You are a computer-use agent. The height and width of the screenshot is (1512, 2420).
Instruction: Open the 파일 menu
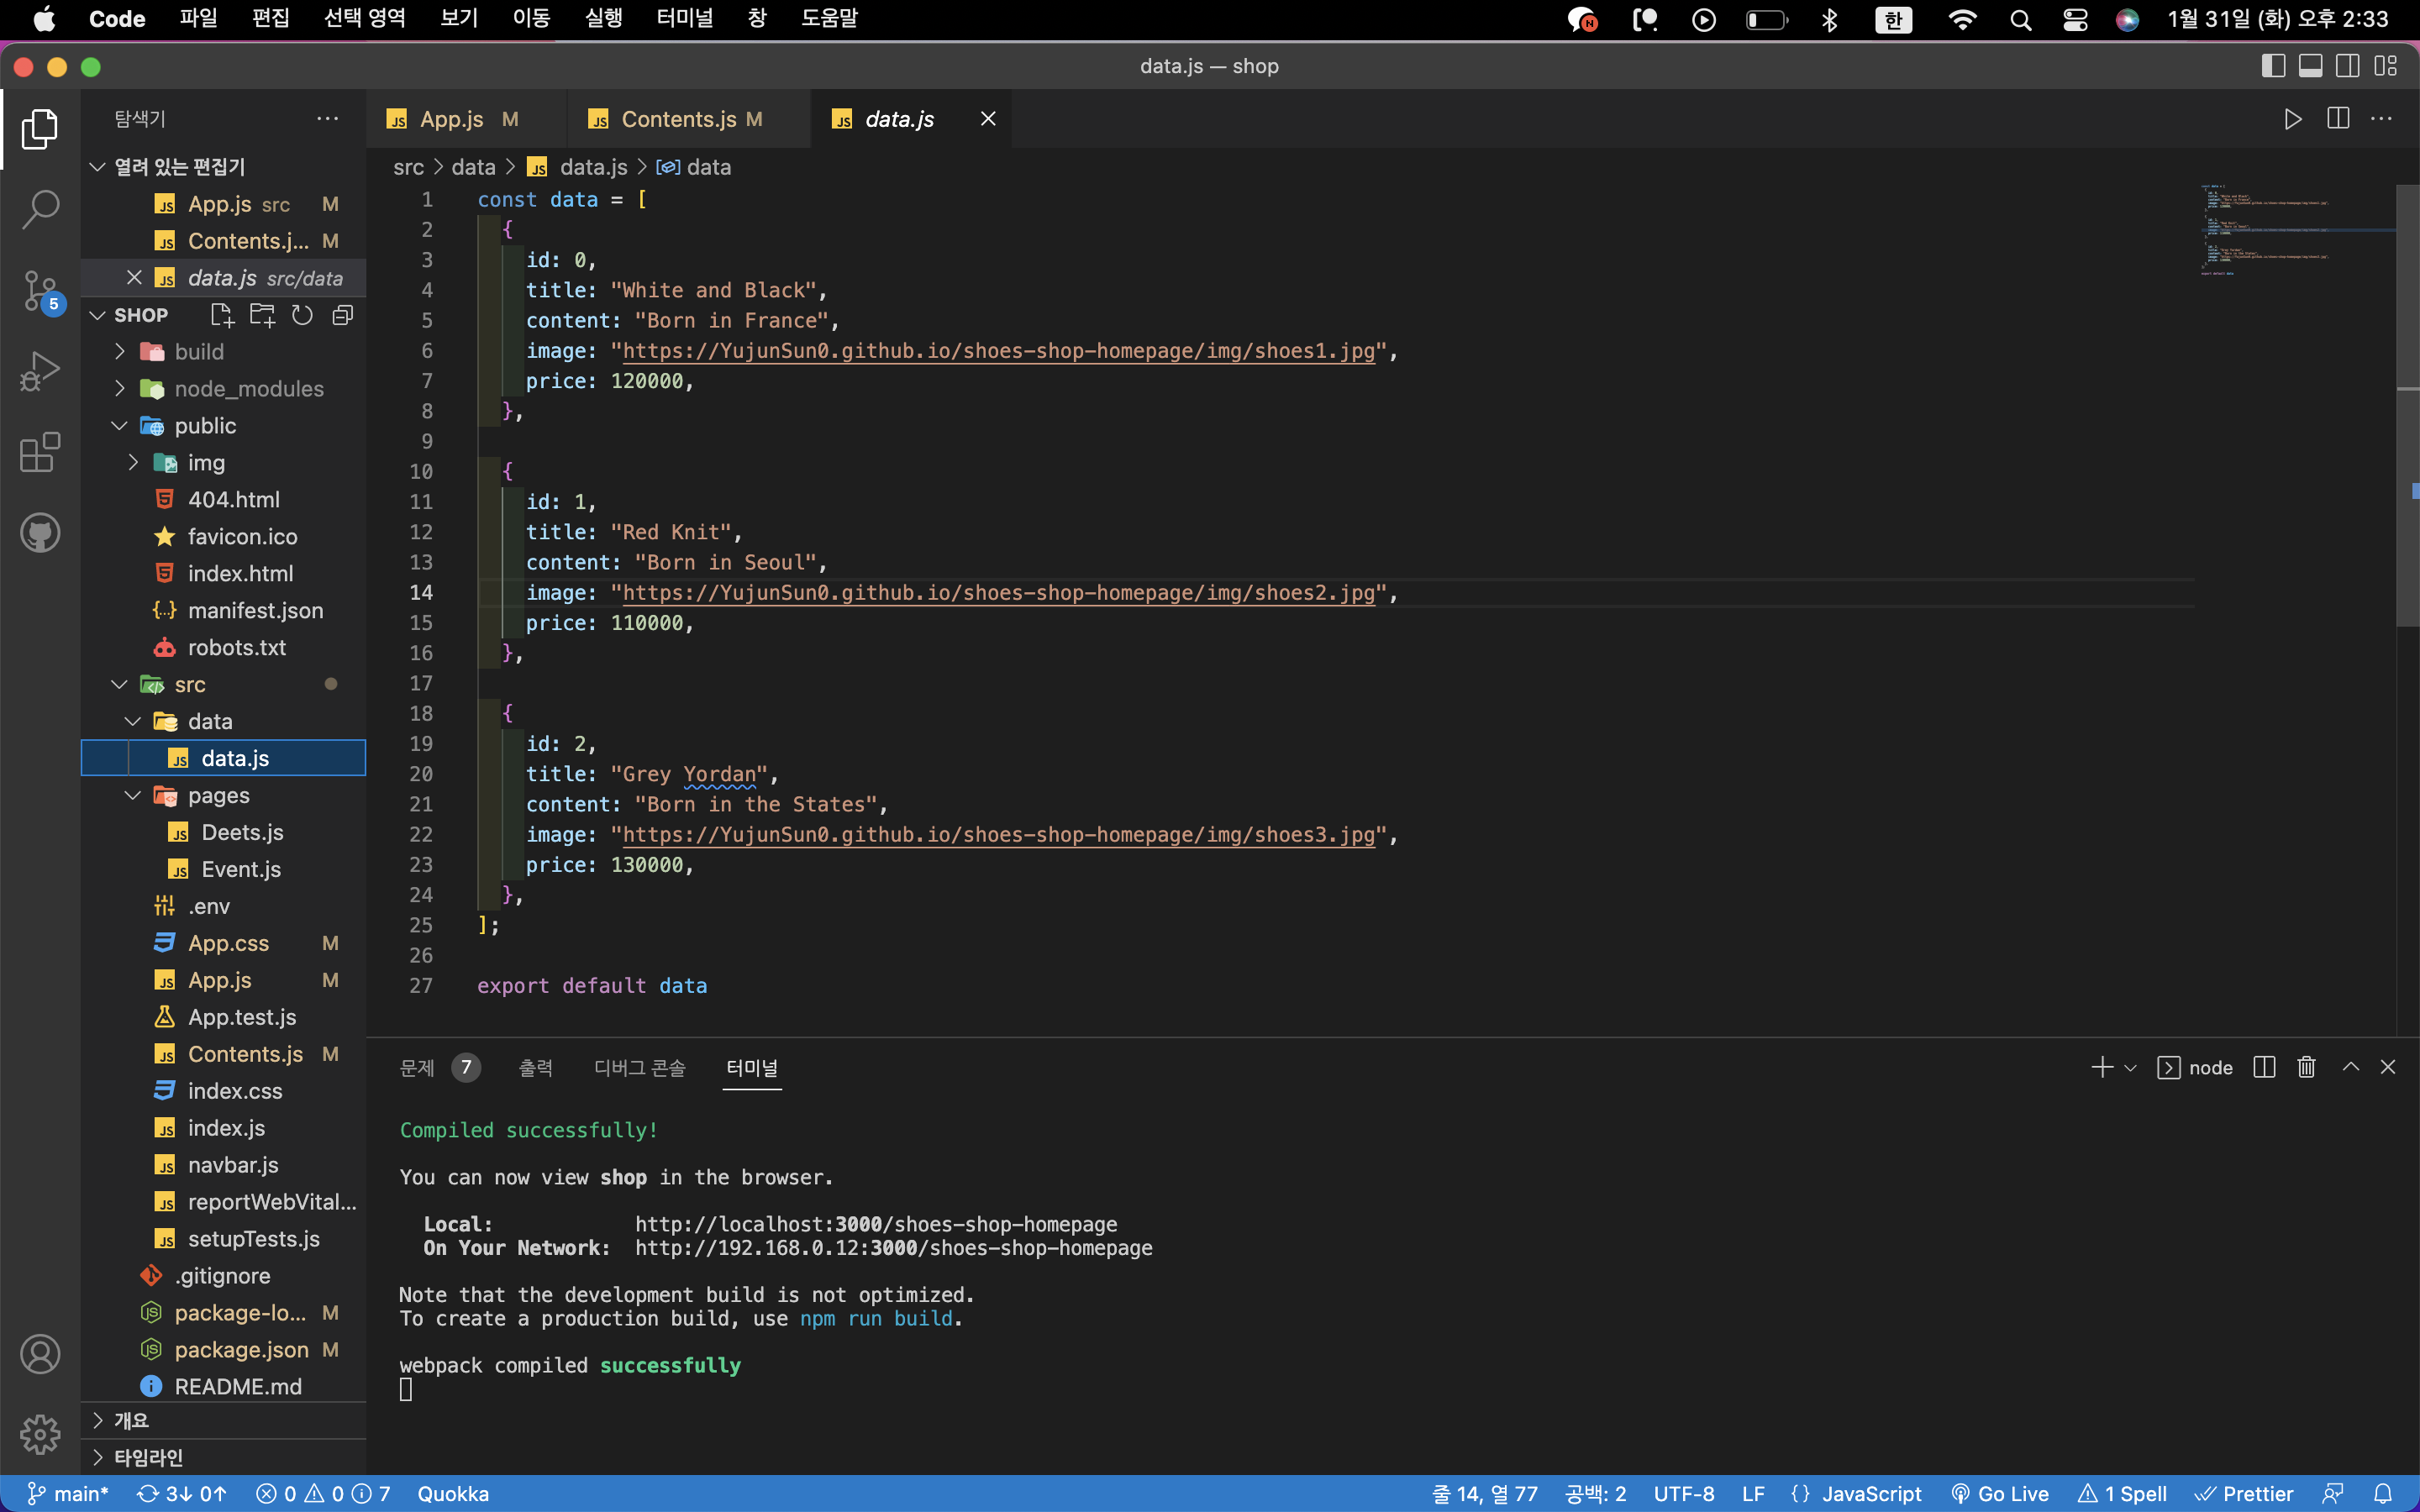[198, 18]
